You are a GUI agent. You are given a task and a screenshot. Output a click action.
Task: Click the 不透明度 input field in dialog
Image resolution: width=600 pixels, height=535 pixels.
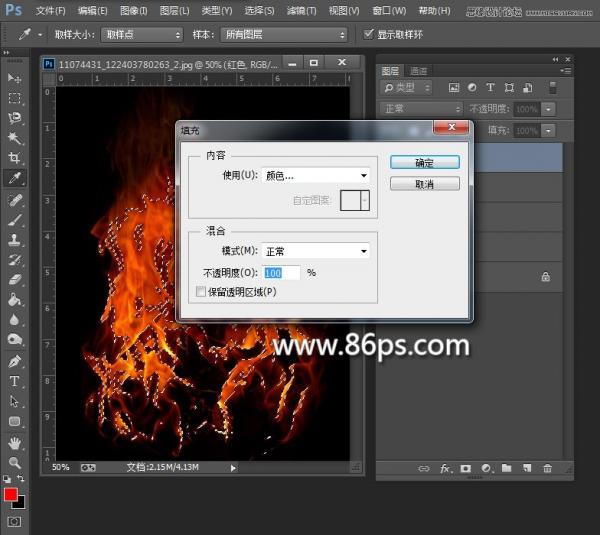pos(280,272)
